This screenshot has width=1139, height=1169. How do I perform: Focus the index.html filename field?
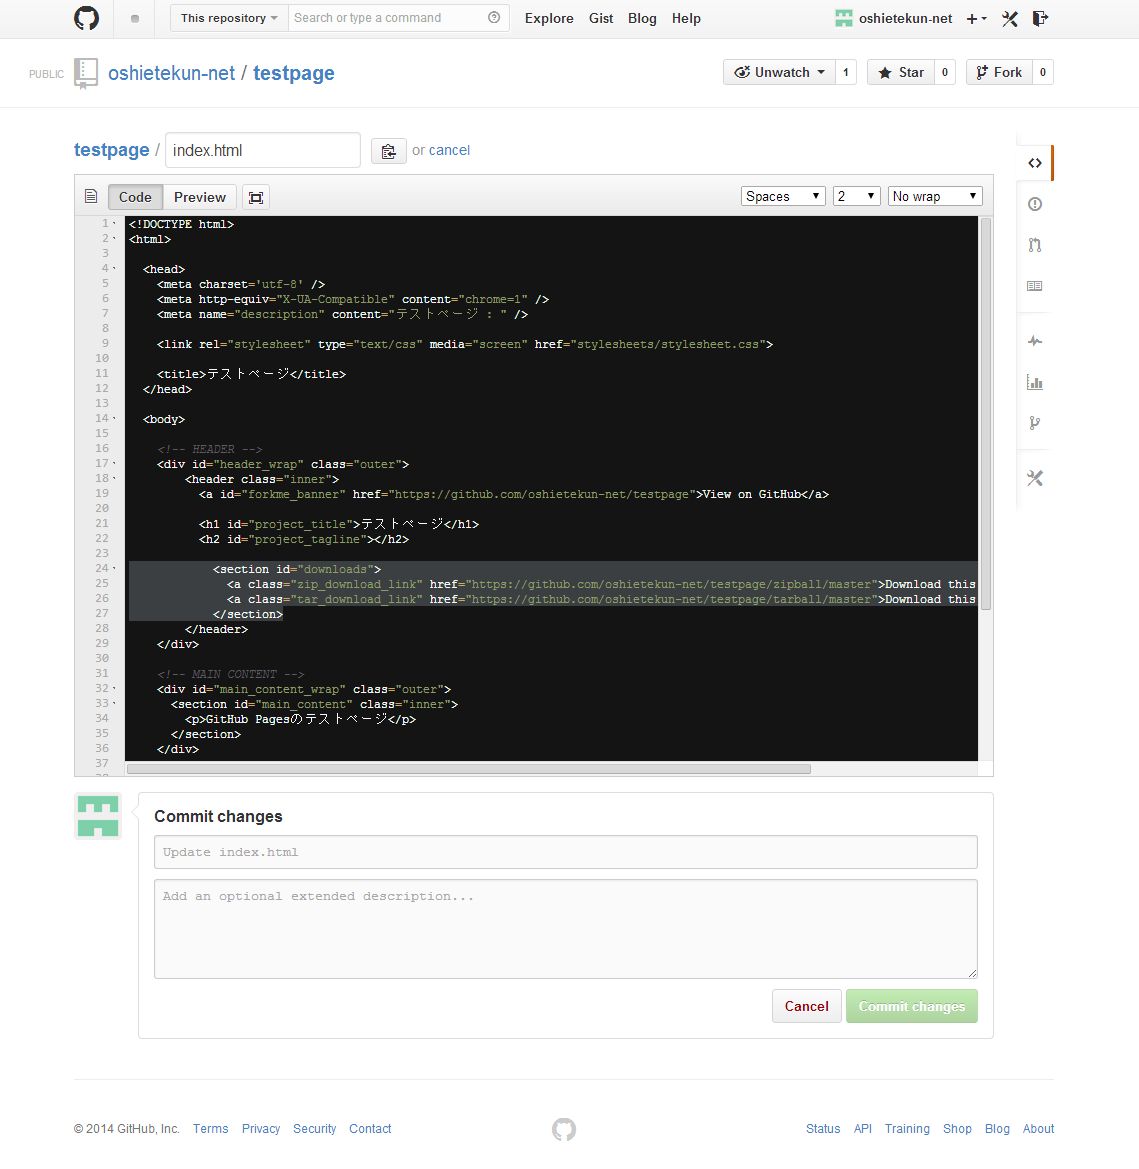(x=262, y=150)
